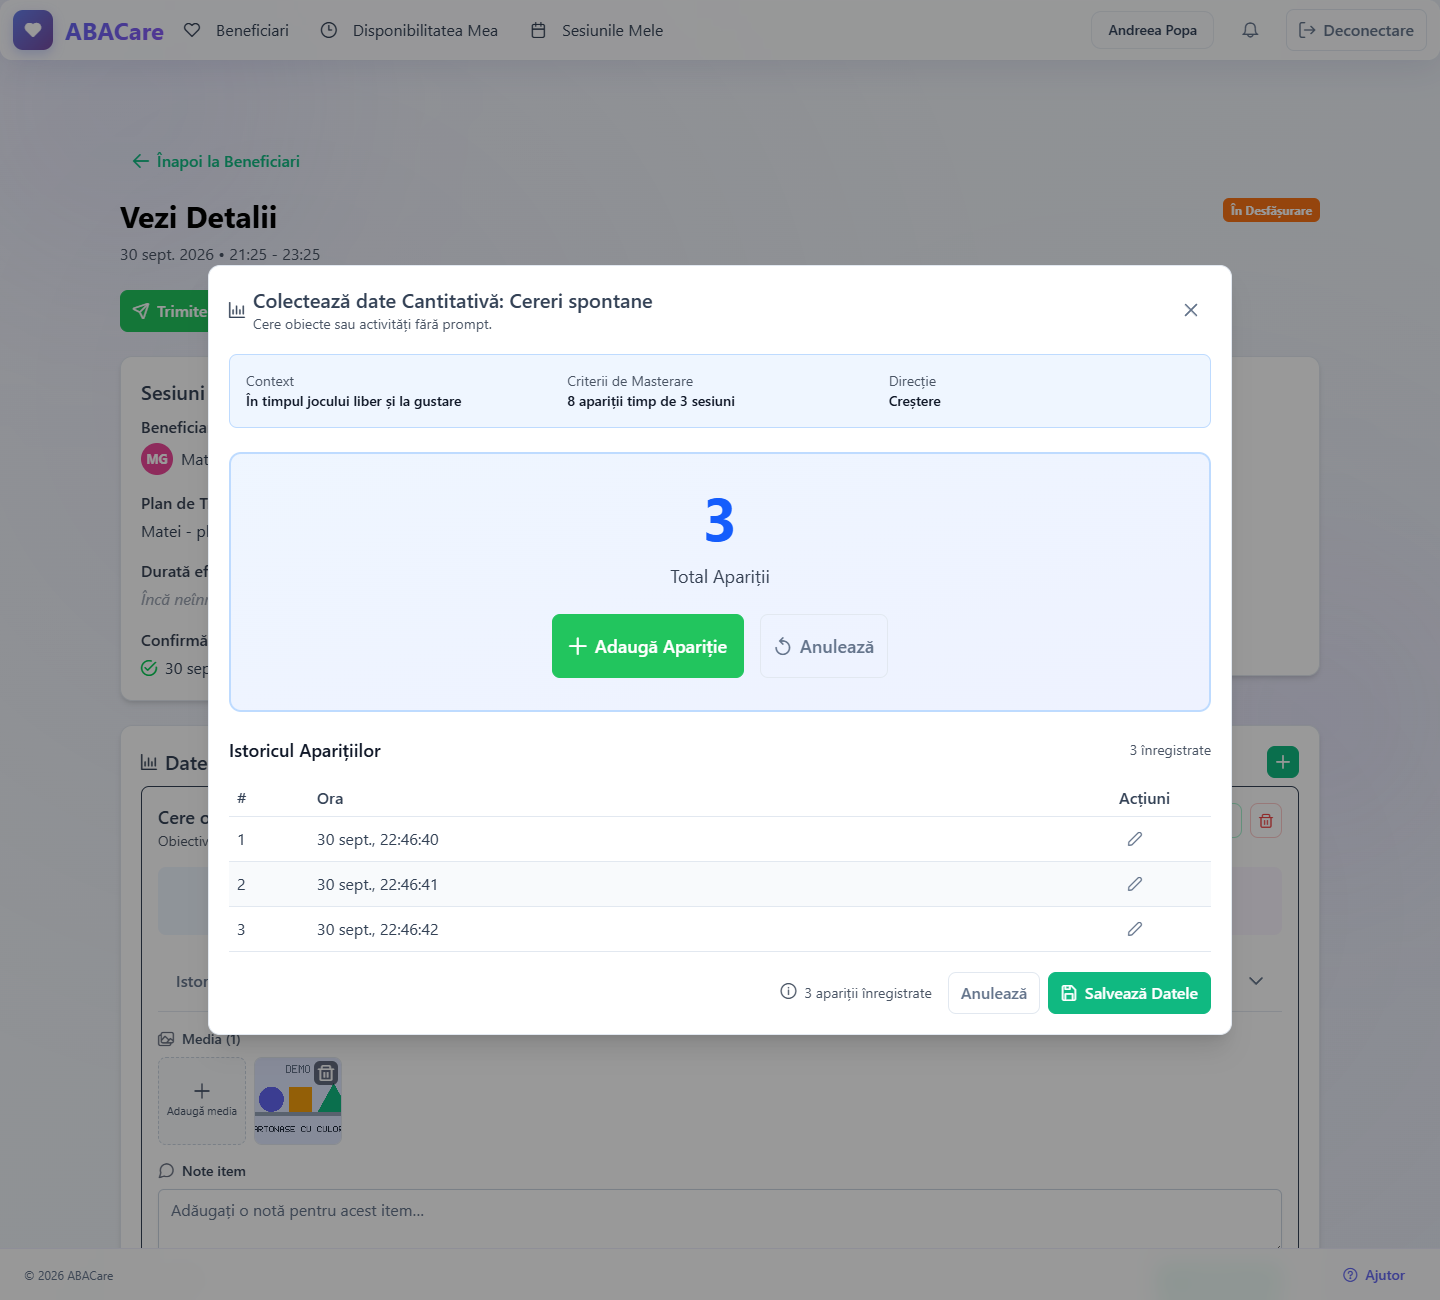This screenshot has height=1300, width=1440.
Task: Cancel the dialog with footer Anulează
Action: point(994,993)
